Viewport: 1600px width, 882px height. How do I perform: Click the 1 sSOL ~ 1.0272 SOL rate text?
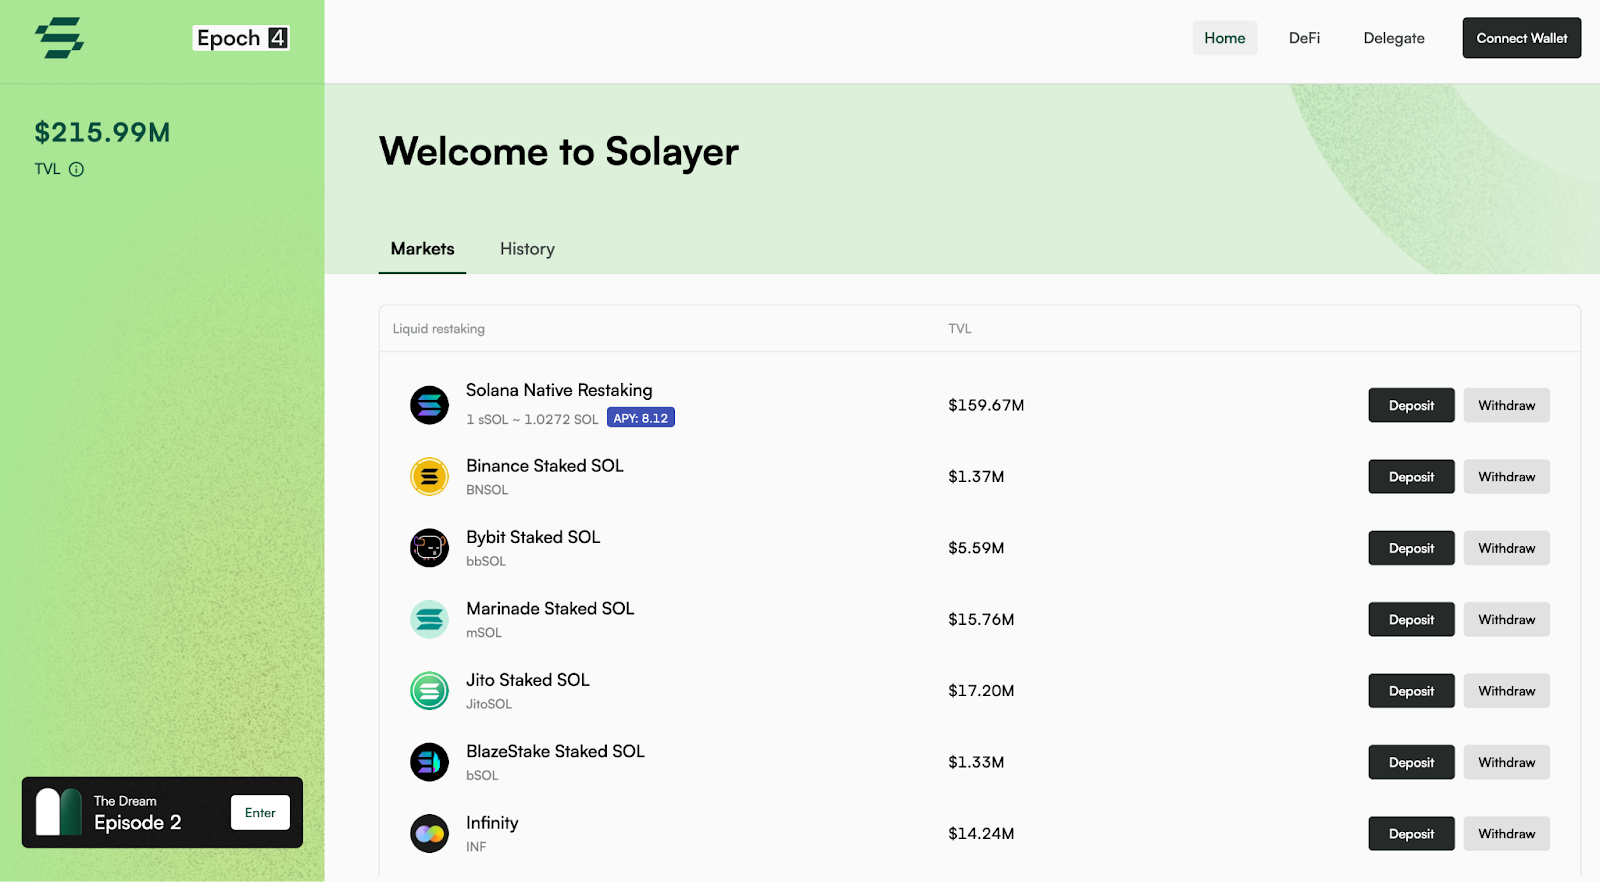tap(532, 419)
